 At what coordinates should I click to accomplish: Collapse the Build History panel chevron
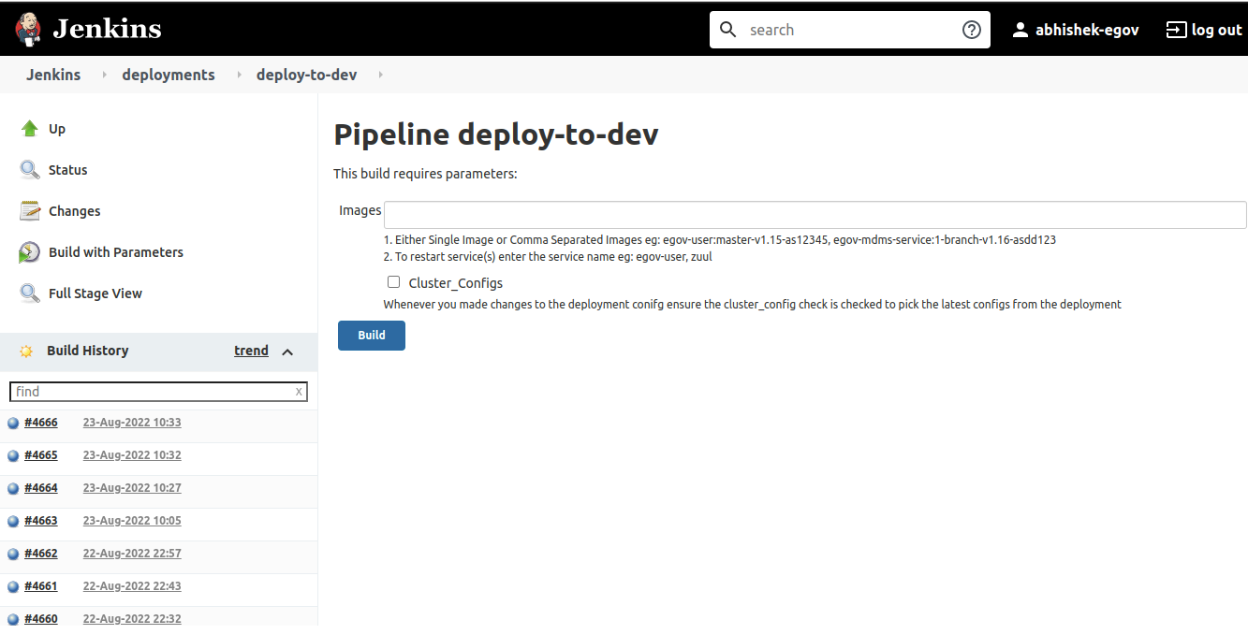pyautogui.click(x=288, y=352)
